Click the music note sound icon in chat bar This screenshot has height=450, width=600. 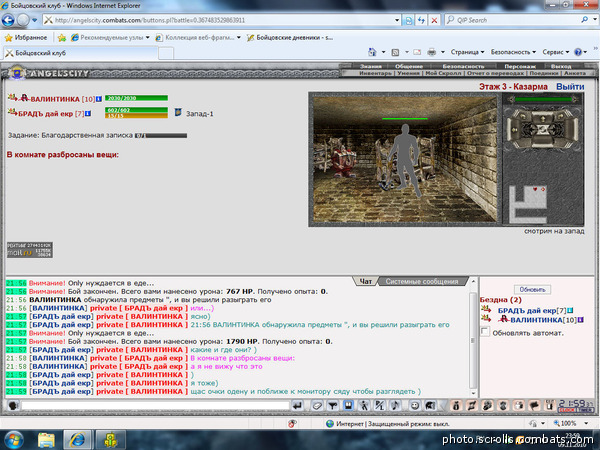[395, 406]
